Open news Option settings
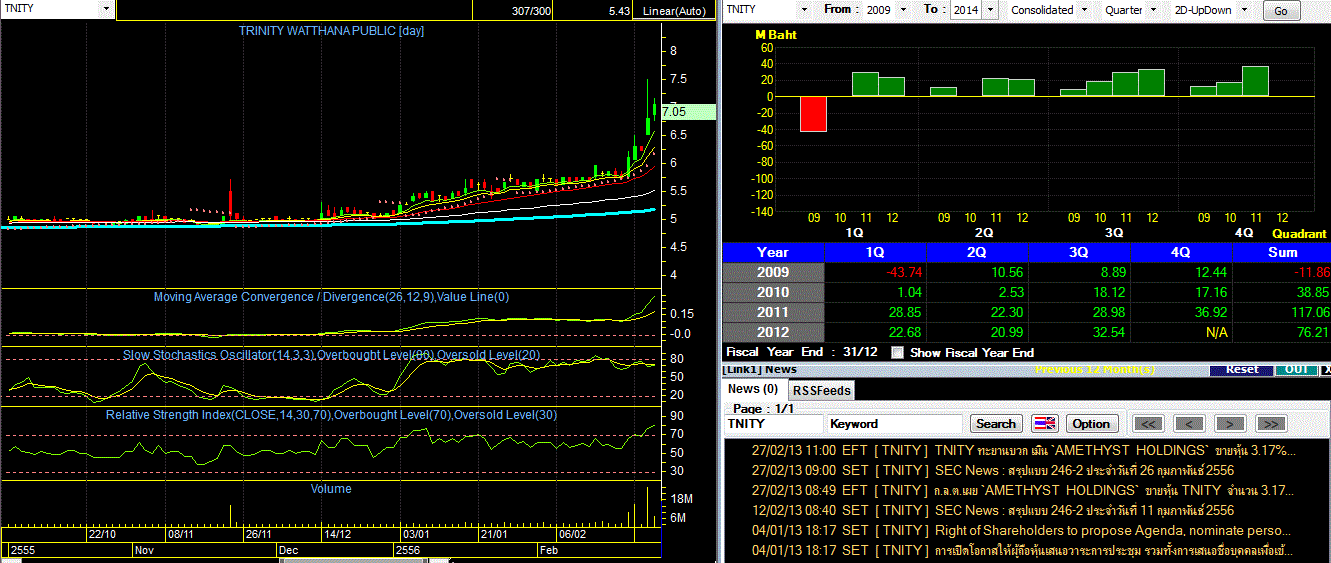This screenshot has height=563, width=1331. [x=1091, y=424]
